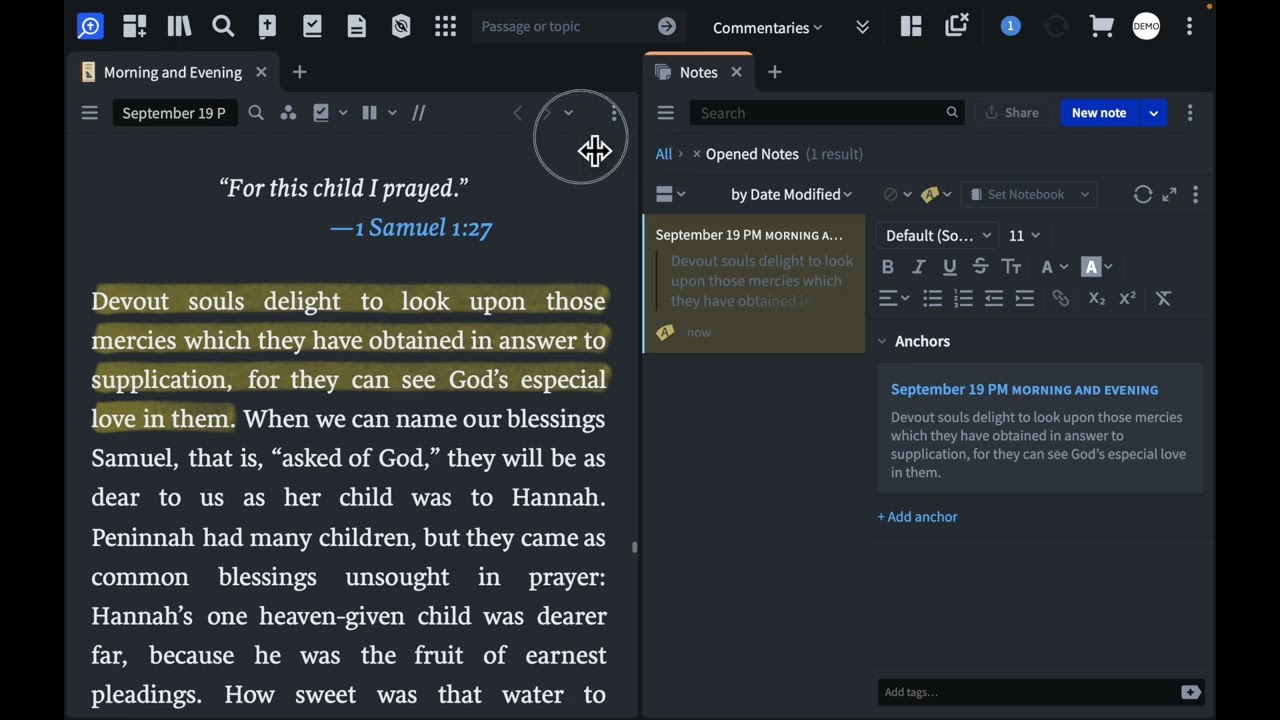Click the All breadcrumb in Notes
The height and width of the screenshot is (720, 1280).
[664, 154]
